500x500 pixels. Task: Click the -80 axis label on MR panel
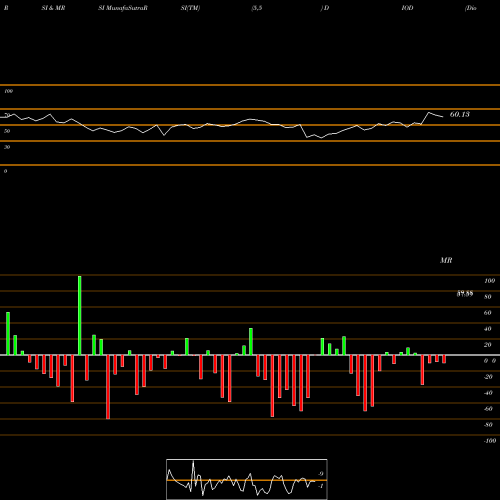pos(488,425)
